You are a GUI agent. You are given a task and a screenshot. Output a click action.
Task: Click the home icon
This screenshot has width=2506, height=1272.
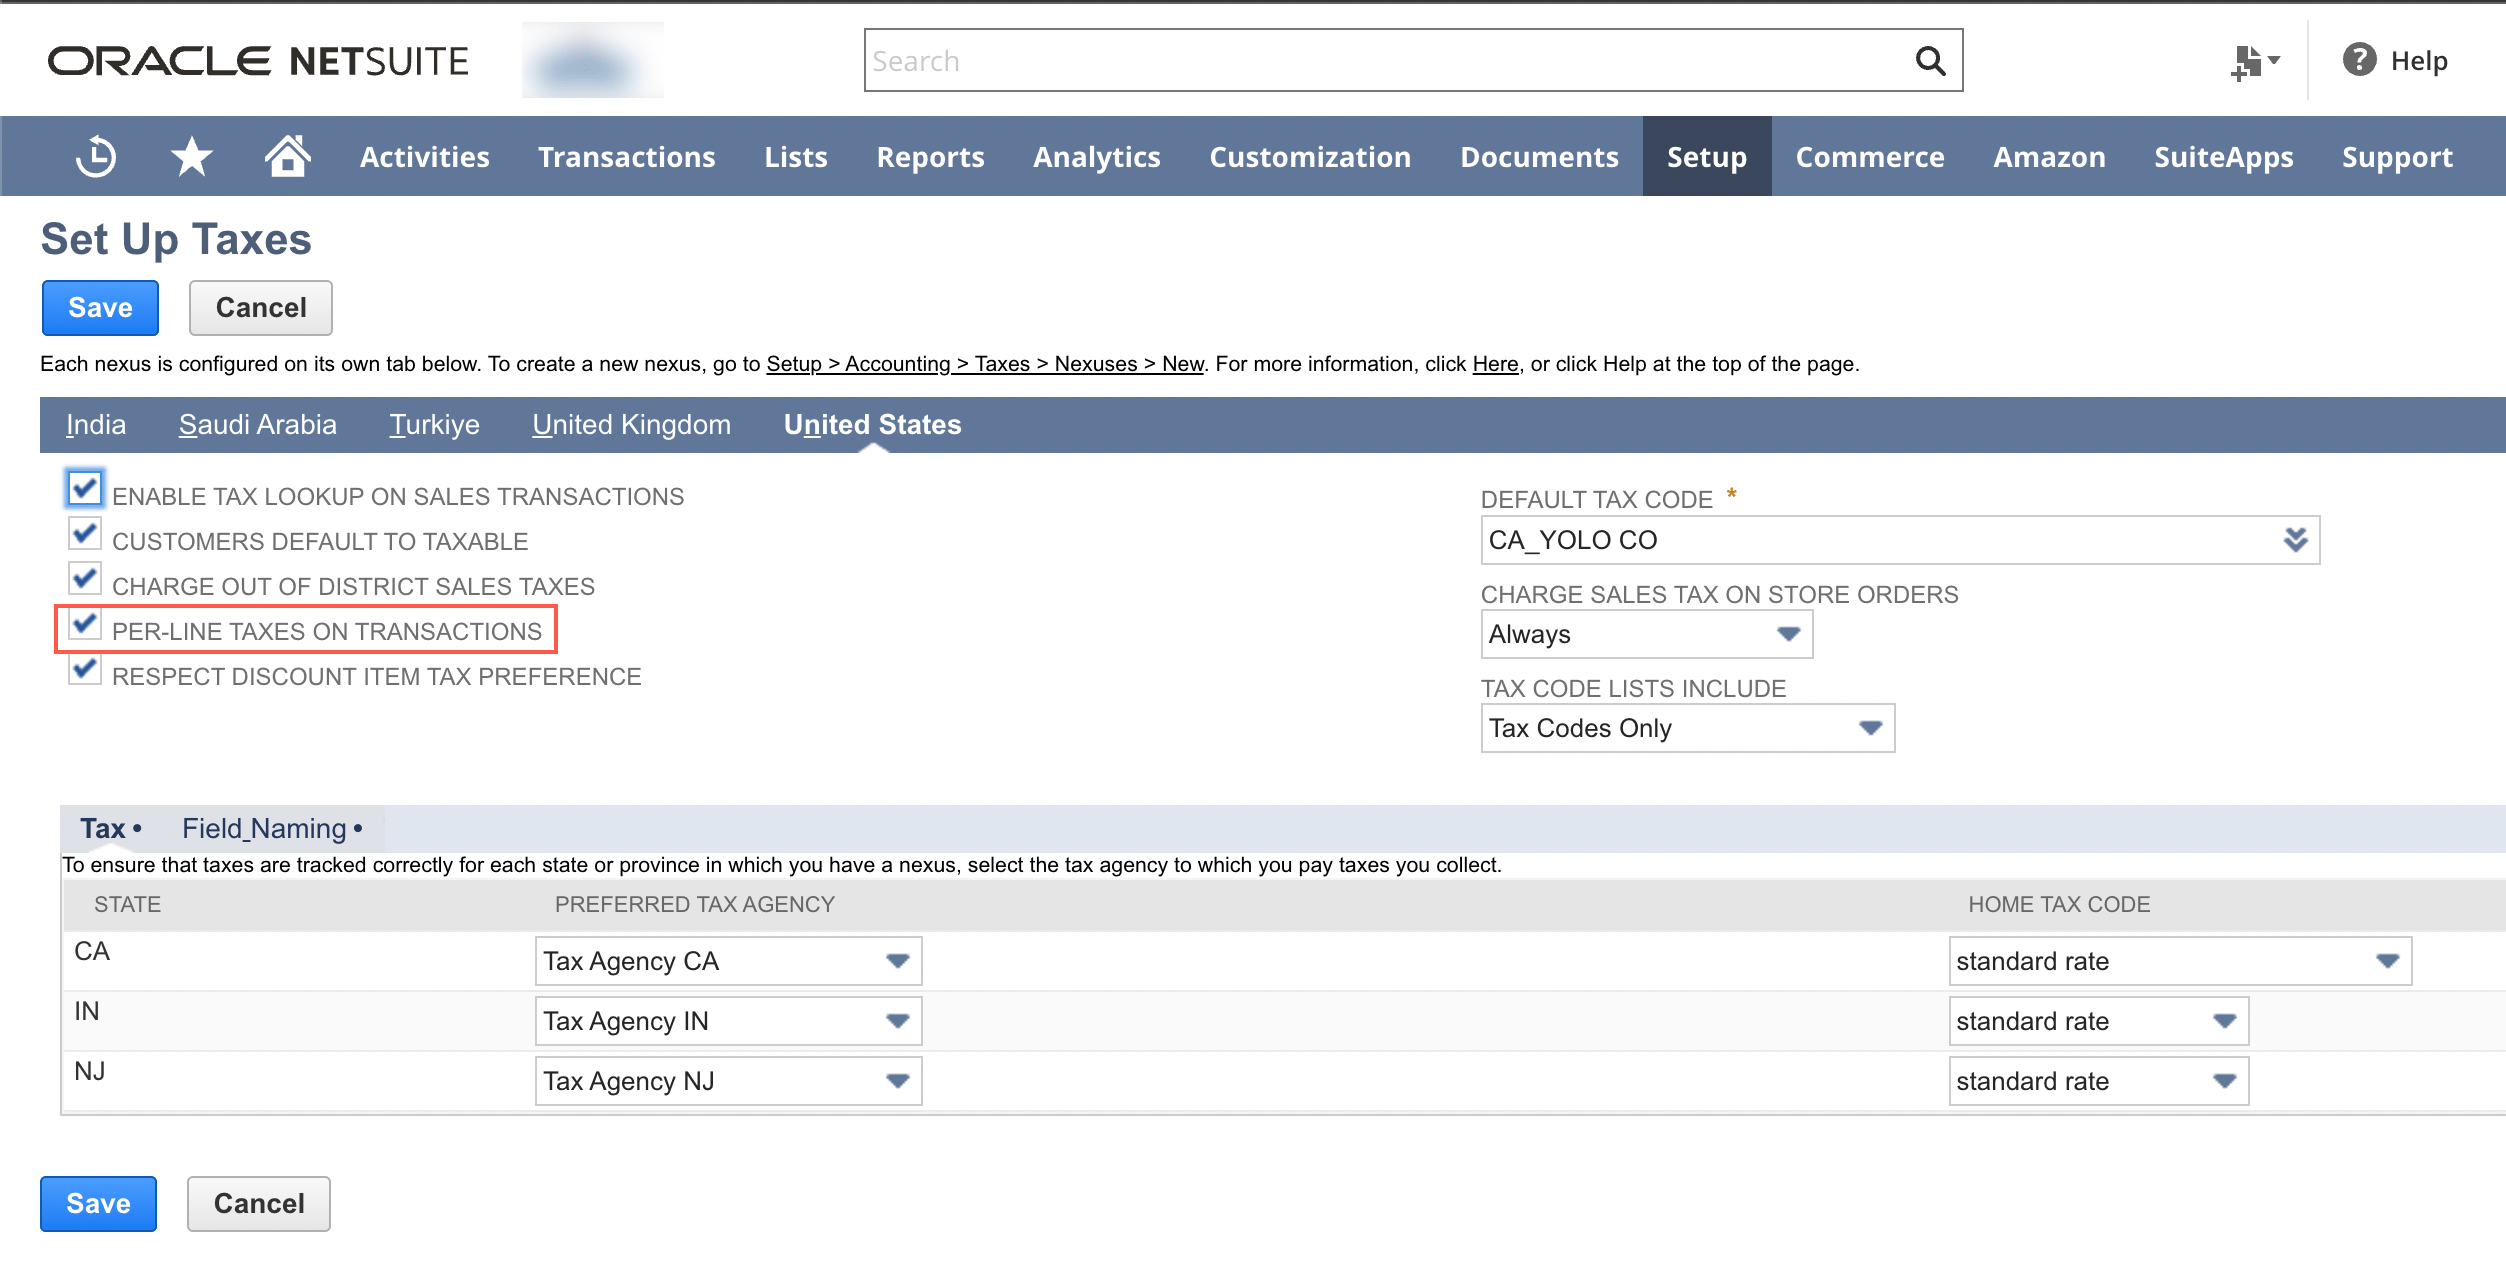287,156
